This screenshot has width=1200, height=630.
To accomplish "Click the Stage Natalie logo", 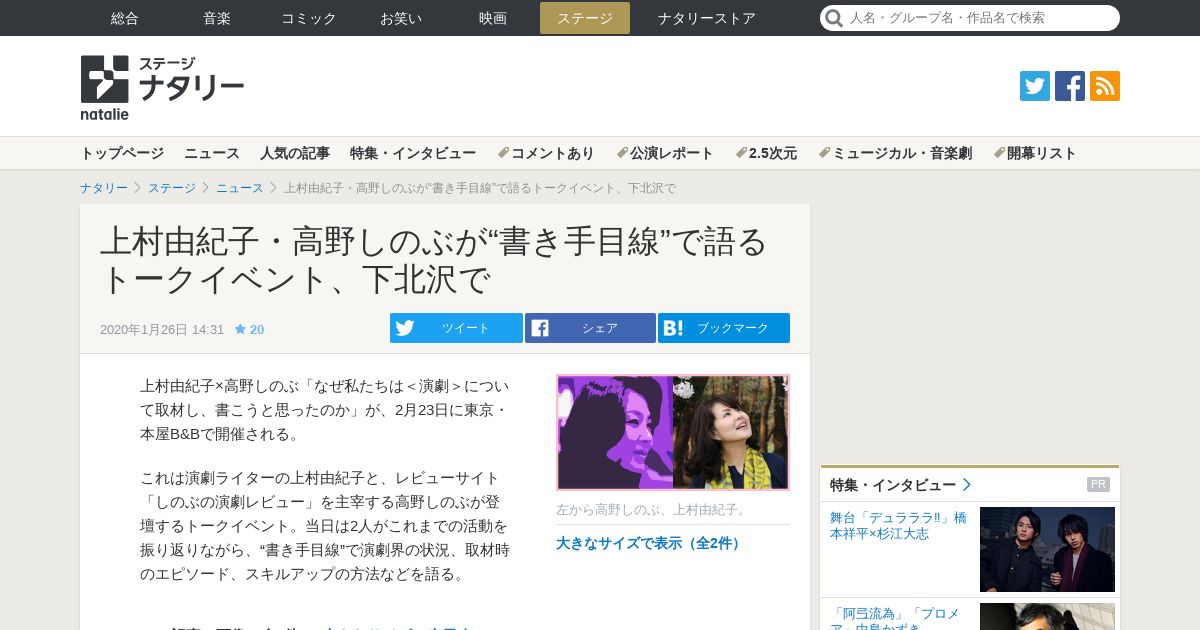I will click(x=162, y=87).
